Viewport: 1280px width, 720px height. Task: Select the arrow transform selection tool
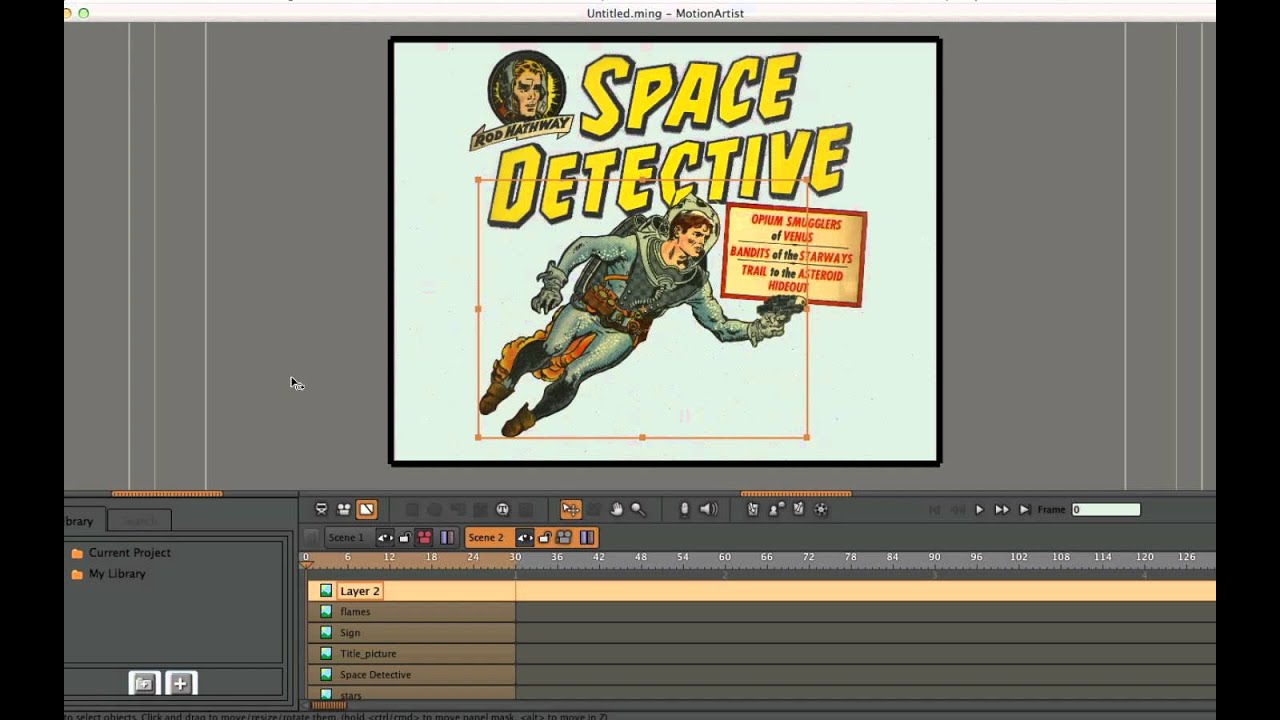570,510
